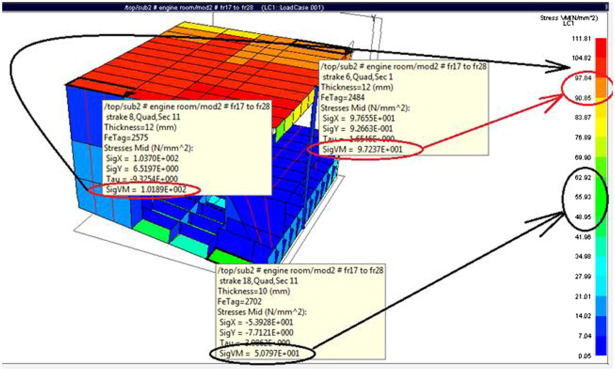
Task: Click the 34.98 legend value
Action: (x=583, y=256)
